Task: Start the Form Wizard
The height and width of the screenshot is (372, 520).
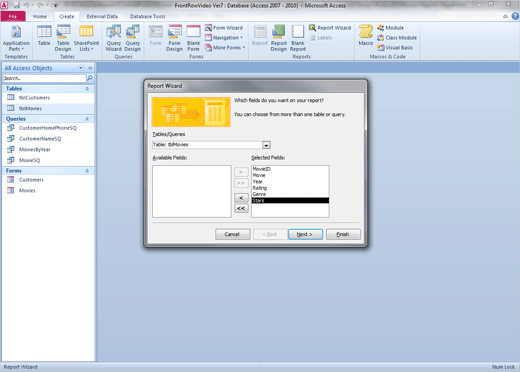Action: [224, 28]
